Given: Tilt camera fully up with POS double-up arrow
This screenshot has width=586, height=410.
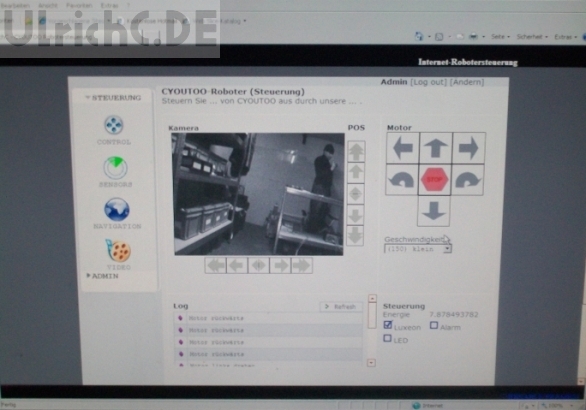Looking at the screenshot, I should (x=356, y=151).
